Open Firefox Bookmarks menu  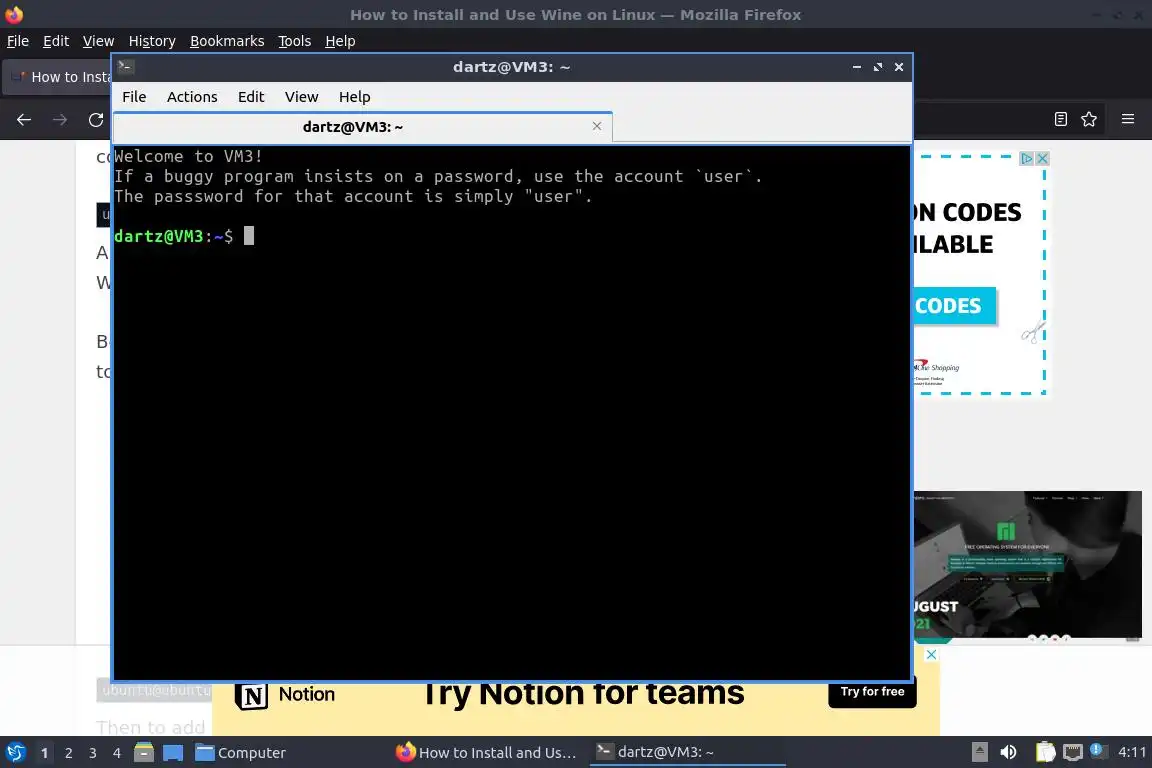(227, 41)
